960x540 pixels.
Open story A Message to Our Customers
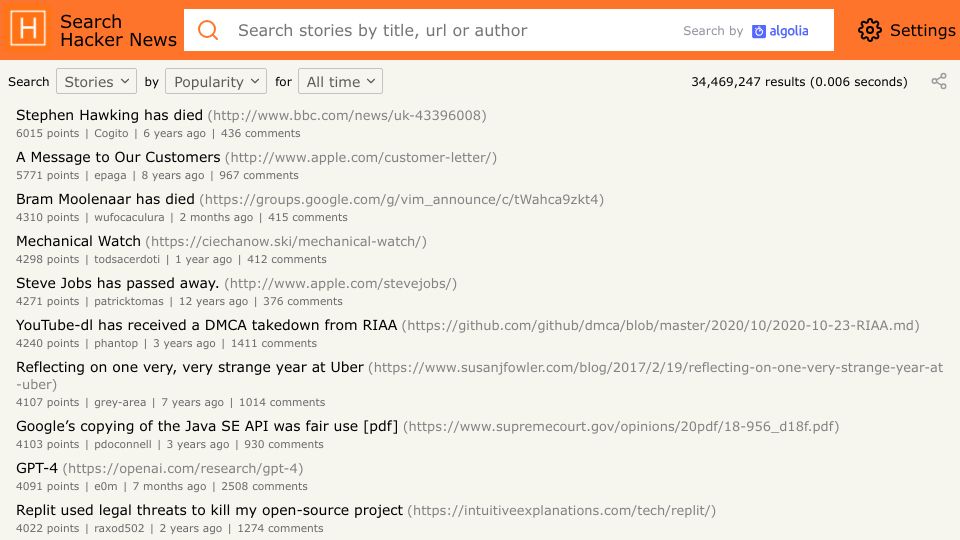(118, 157)
